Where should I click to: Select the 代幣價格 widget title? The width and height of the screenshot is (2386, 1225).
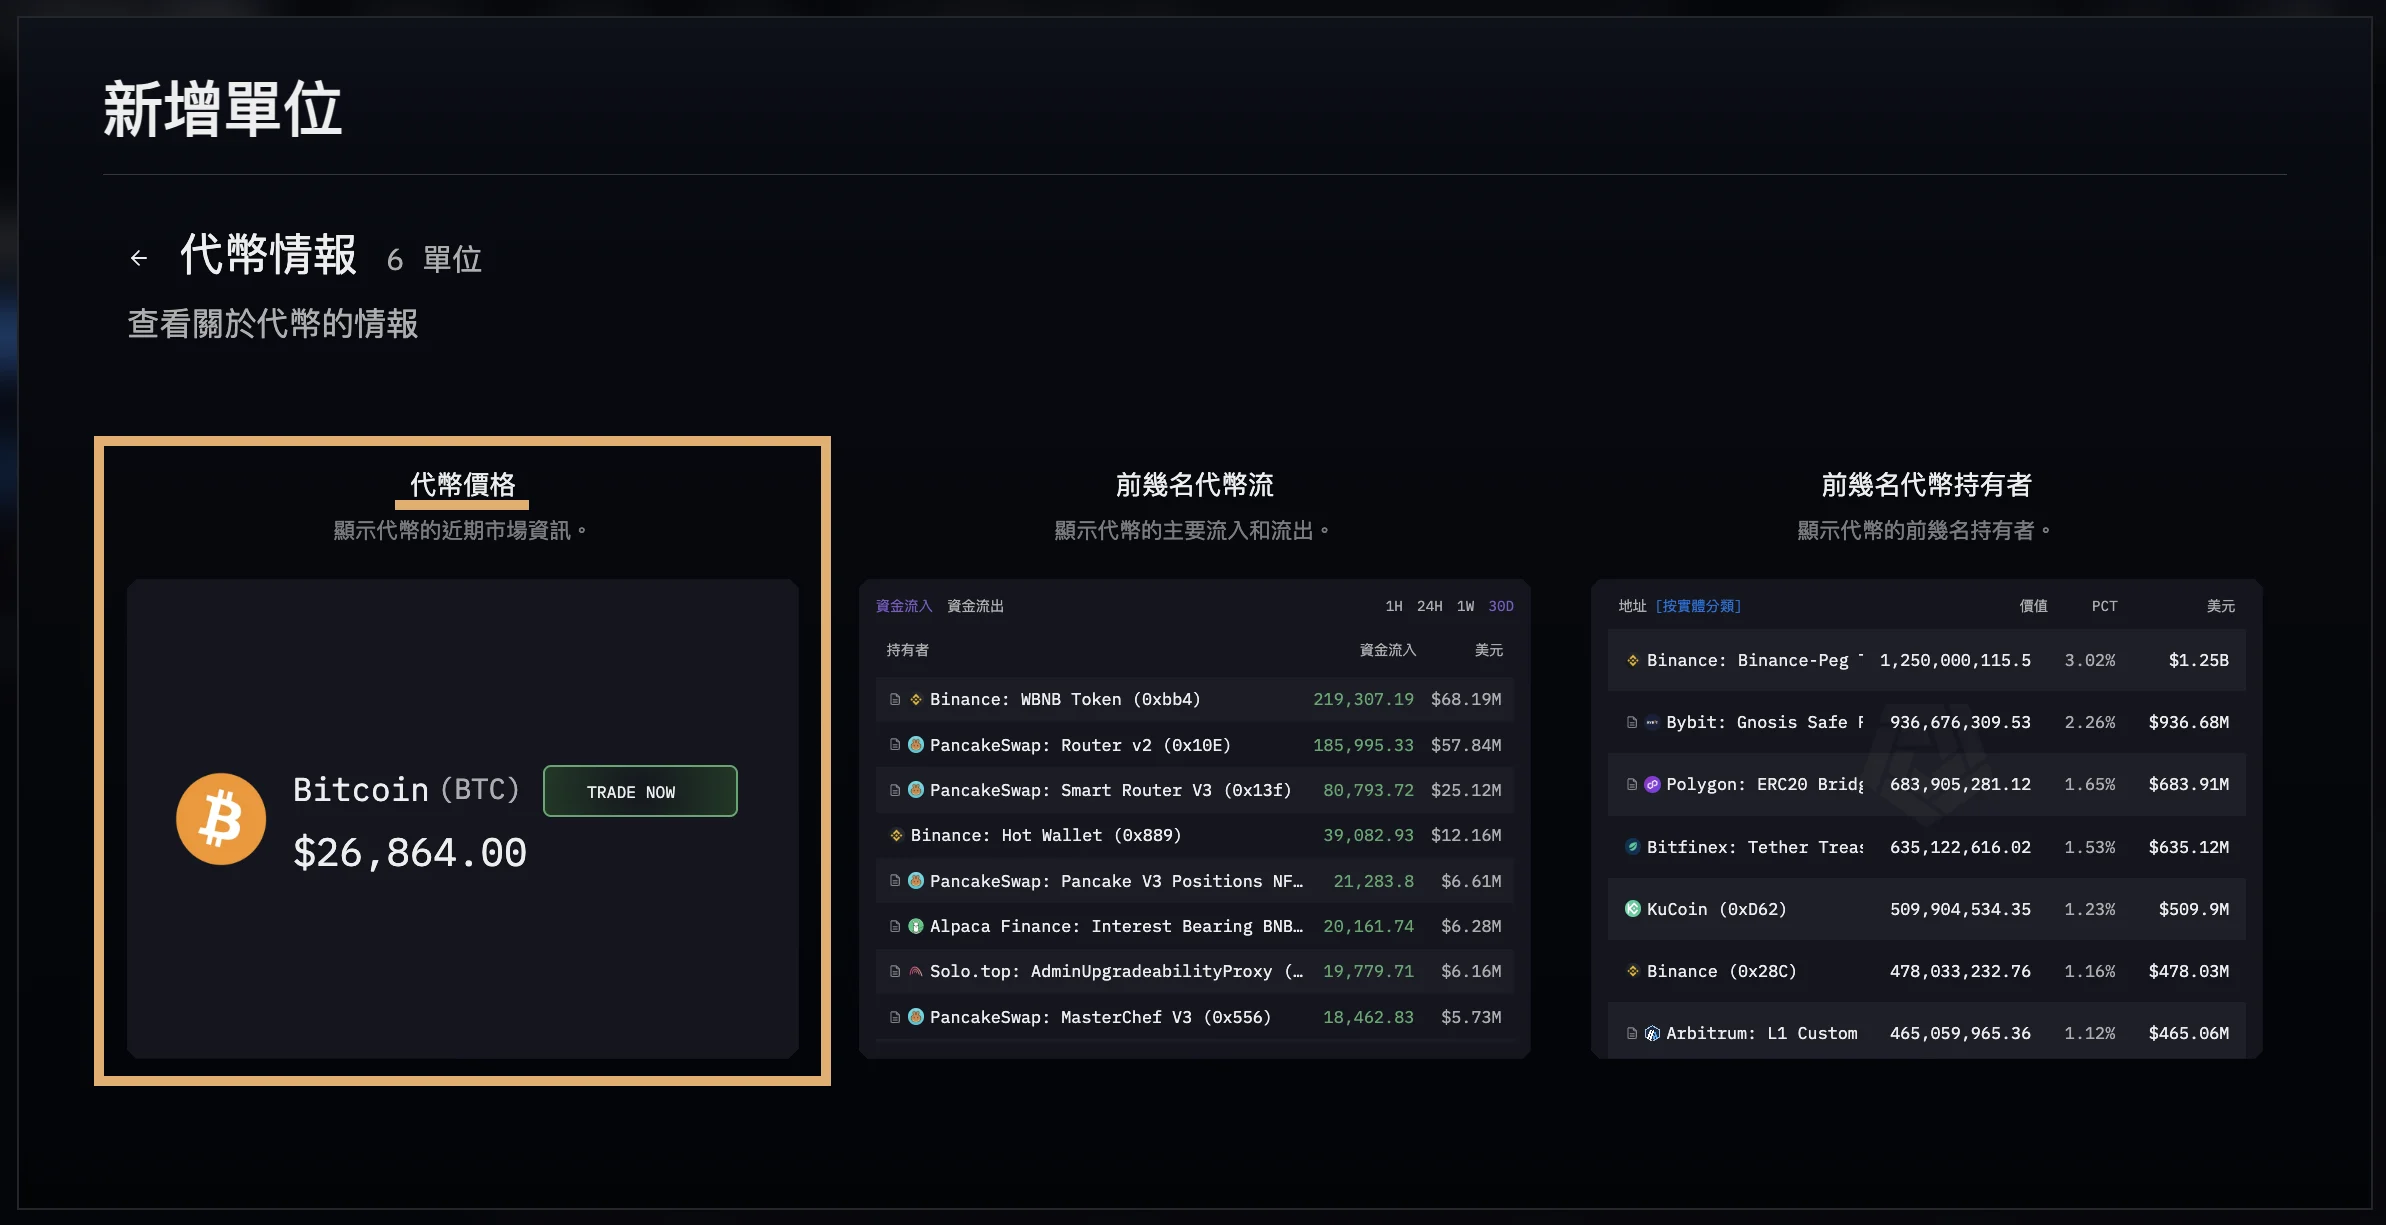click(x=462, y=485)
